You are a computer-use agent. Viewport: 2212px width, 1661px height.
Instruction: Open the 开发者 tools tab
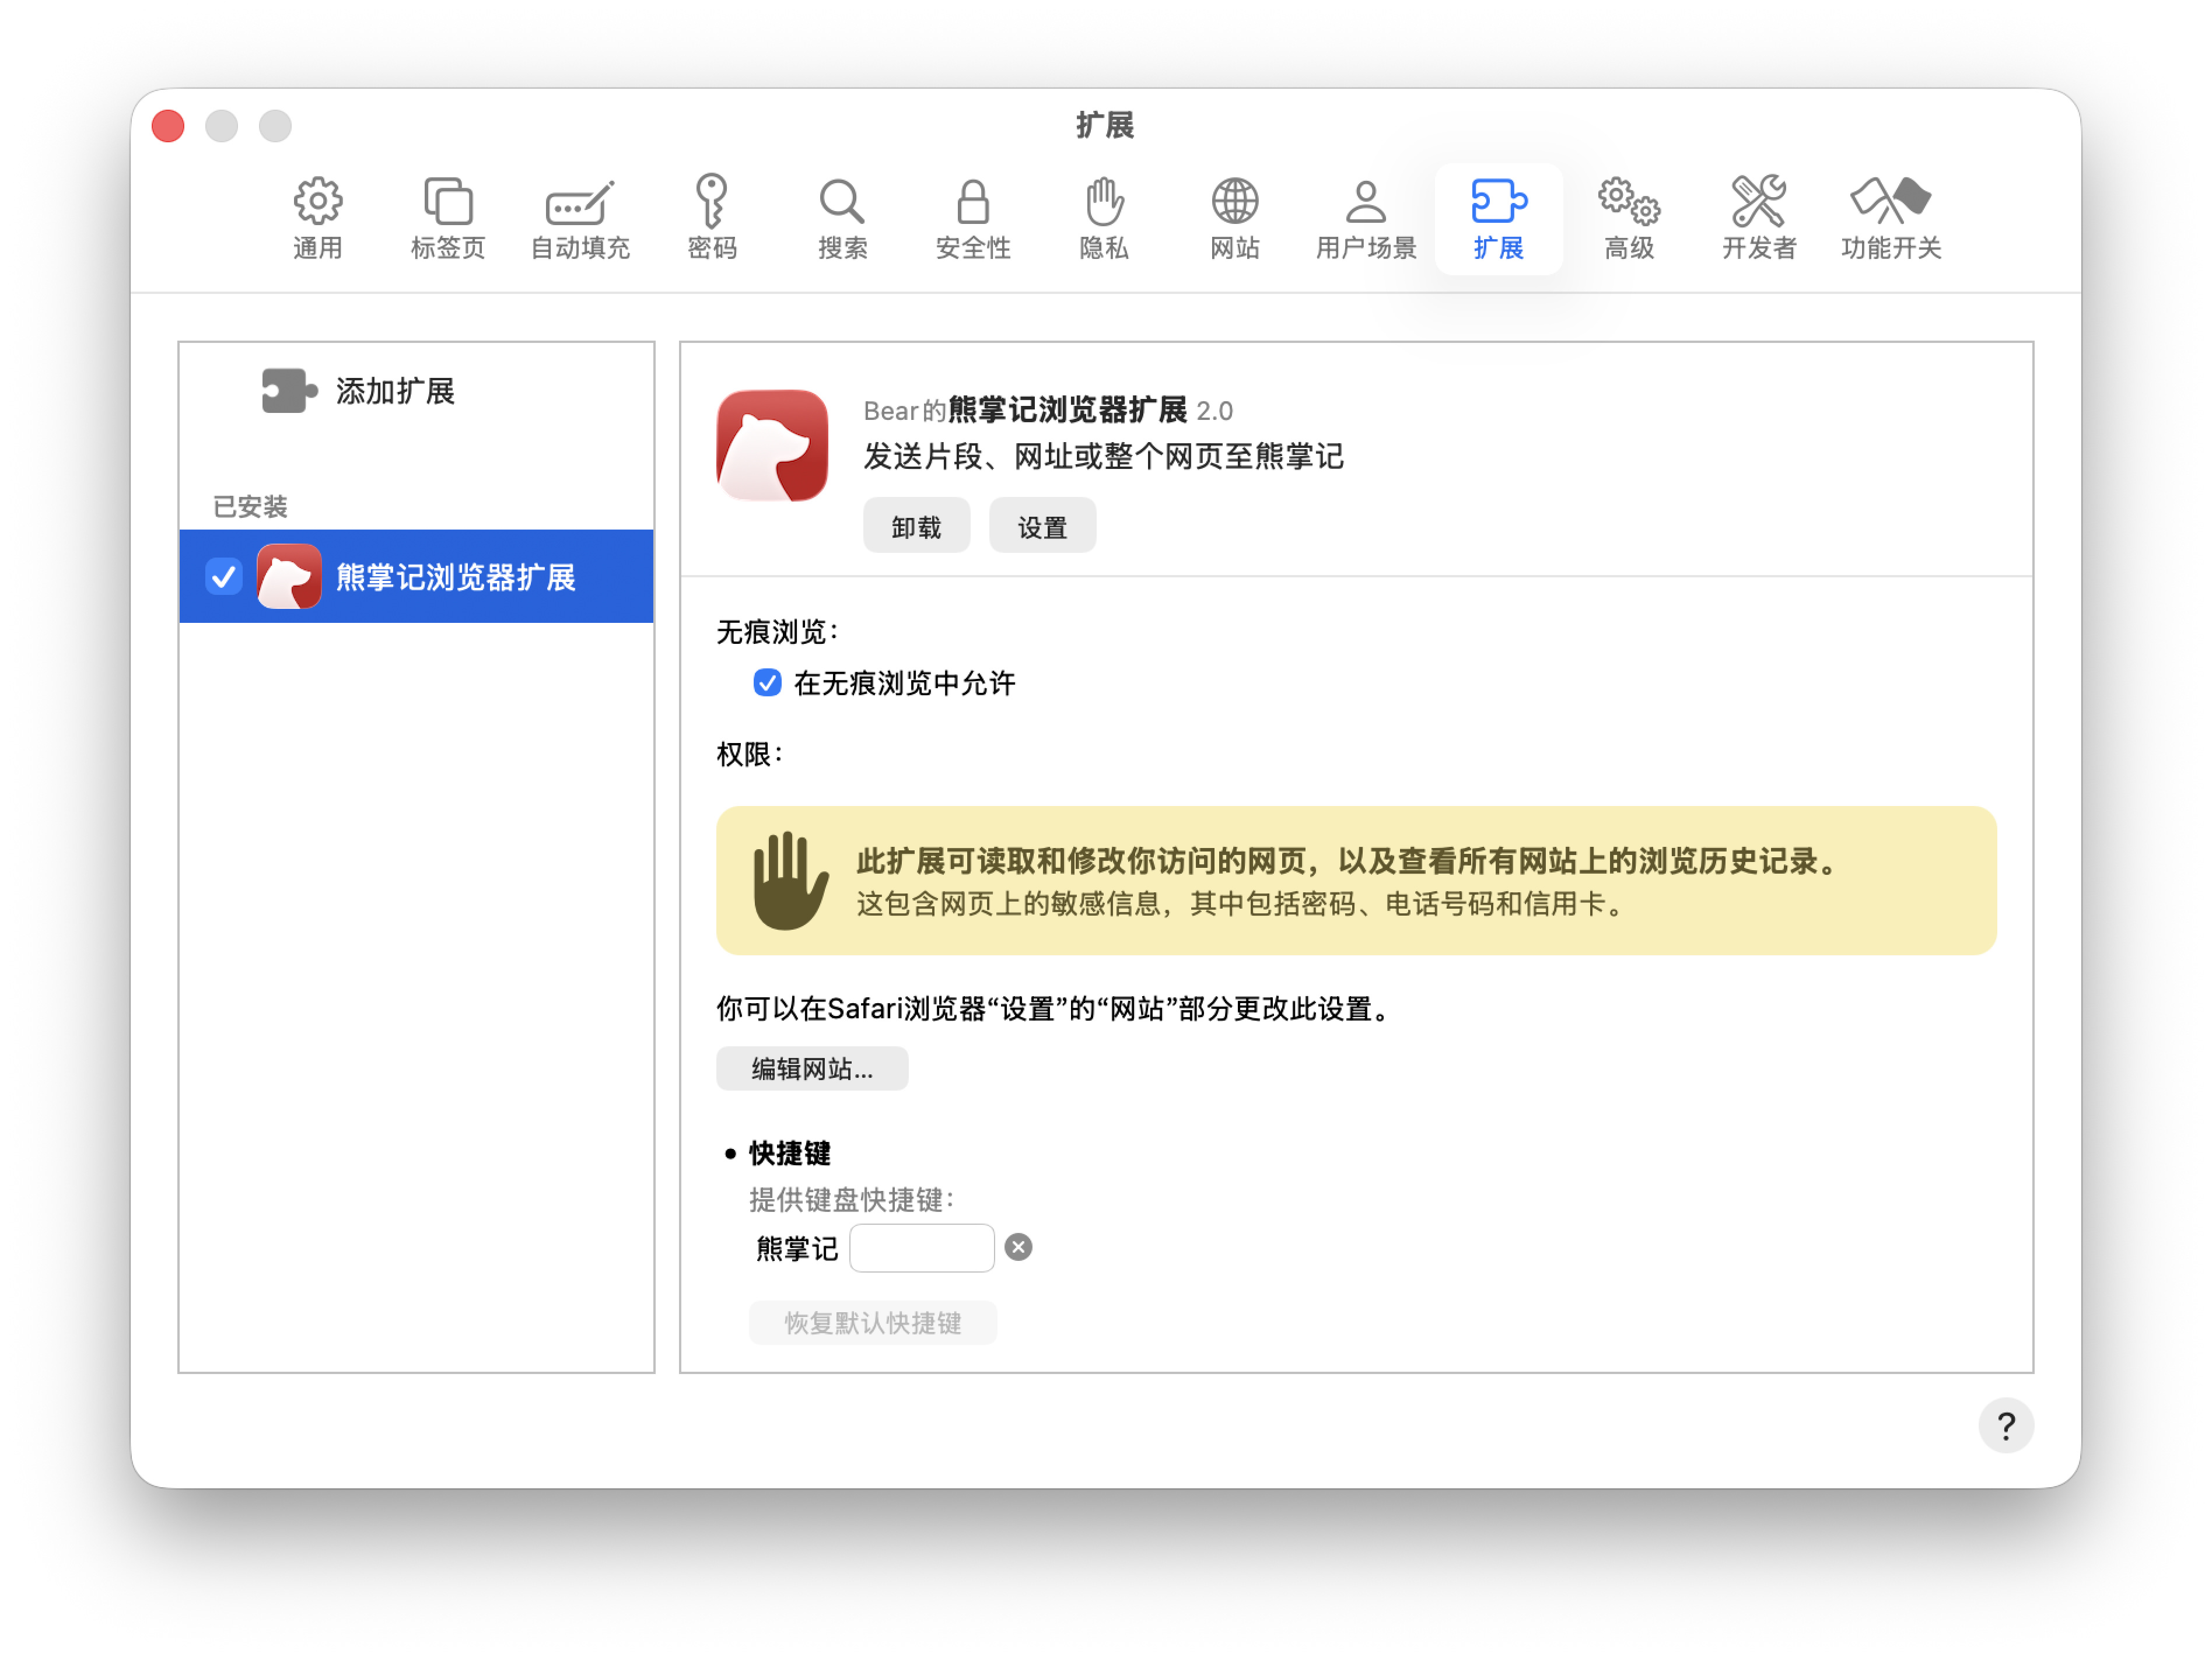point(1759,218)
